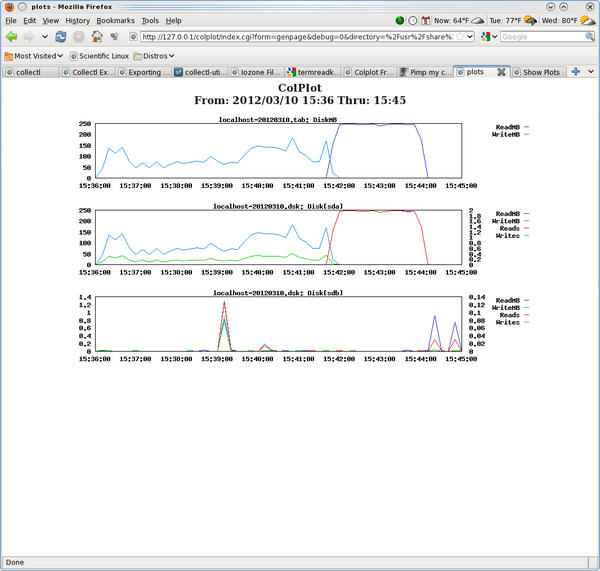Screen dimensions: 600x571
Task: Close the plots tab
Action: (x=501, y=72)
